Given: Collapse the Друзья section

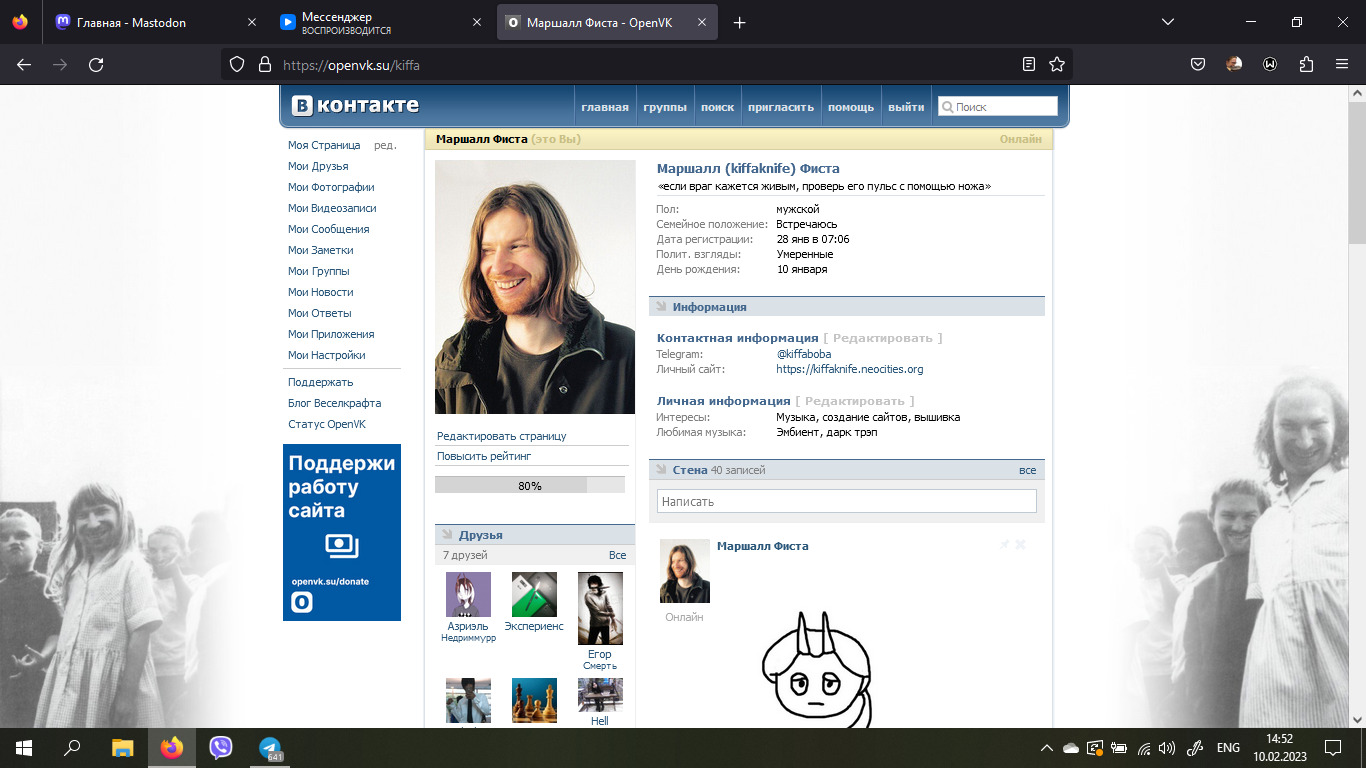Looking at the screenshot, I should [x=447, y=535].
